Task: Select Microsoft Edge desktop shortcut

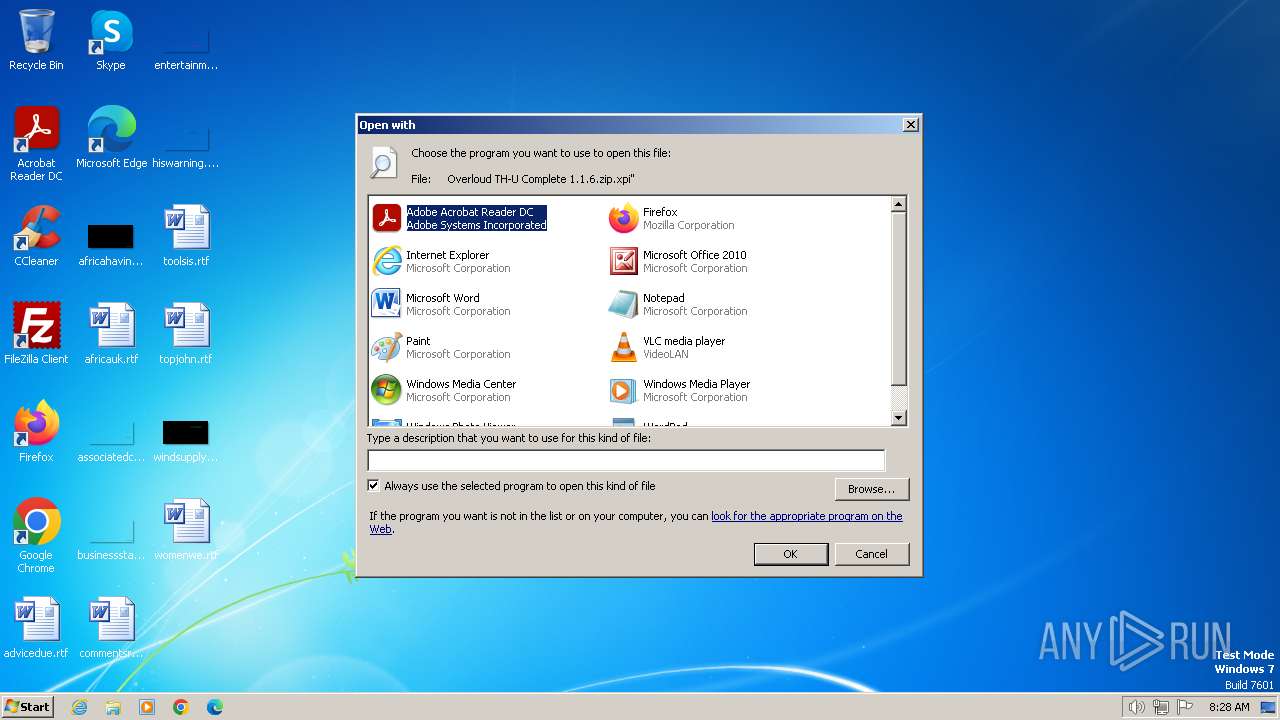Action: coord(111,138)
